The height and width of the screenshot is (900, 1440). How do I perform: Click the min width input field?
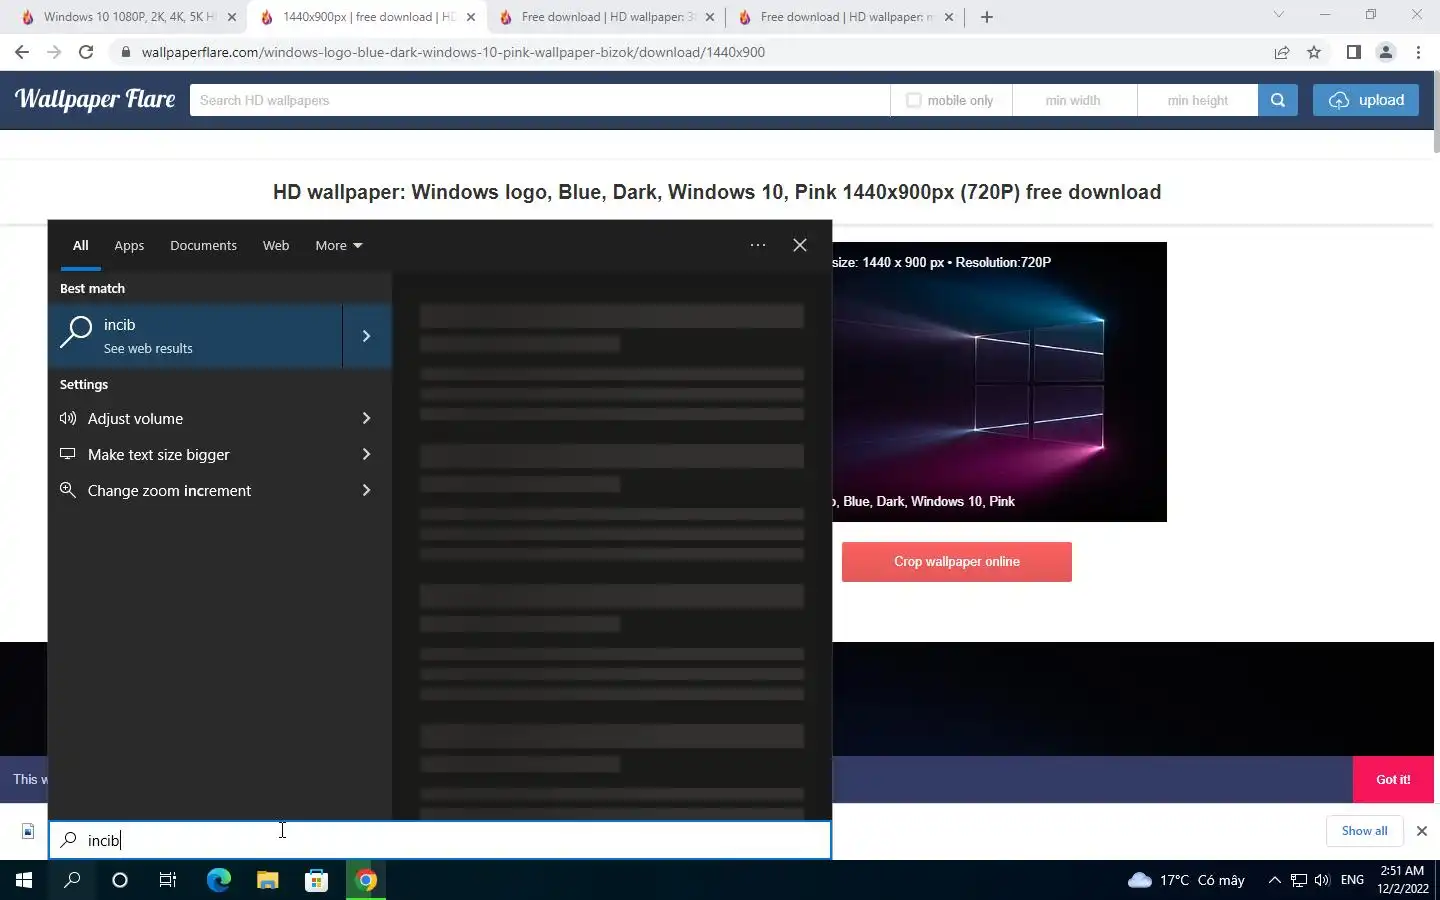click(x=1074, y=100)
